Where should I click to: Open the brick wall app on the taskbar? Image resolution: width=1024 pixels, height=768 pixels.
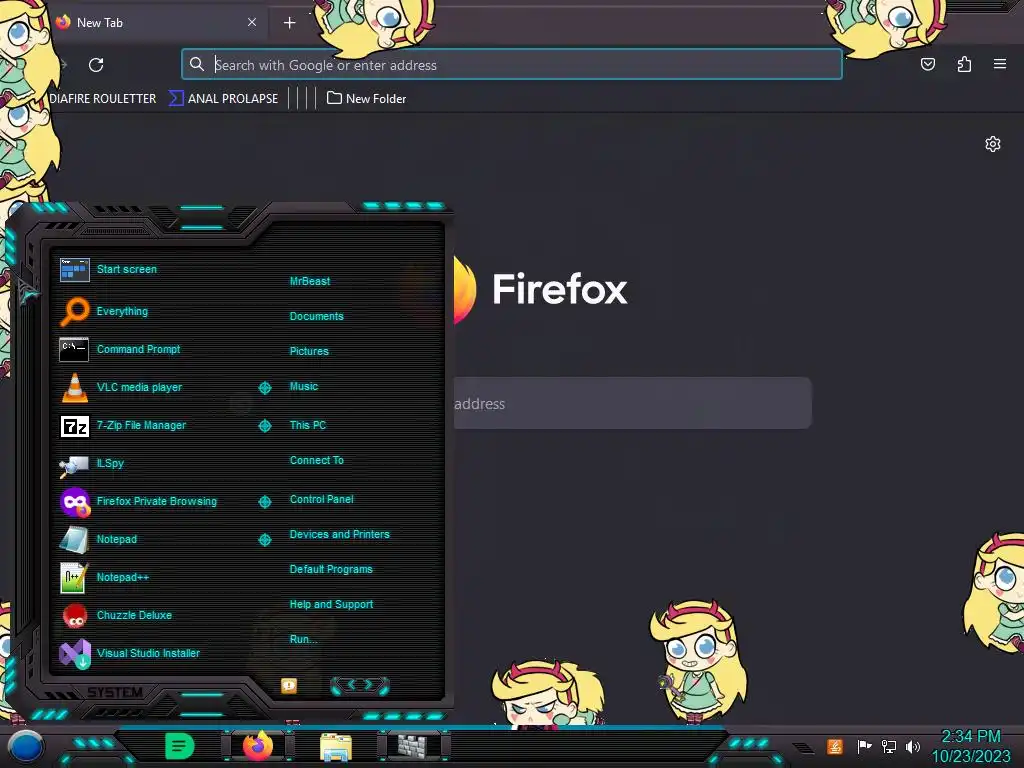click(413, 746)
